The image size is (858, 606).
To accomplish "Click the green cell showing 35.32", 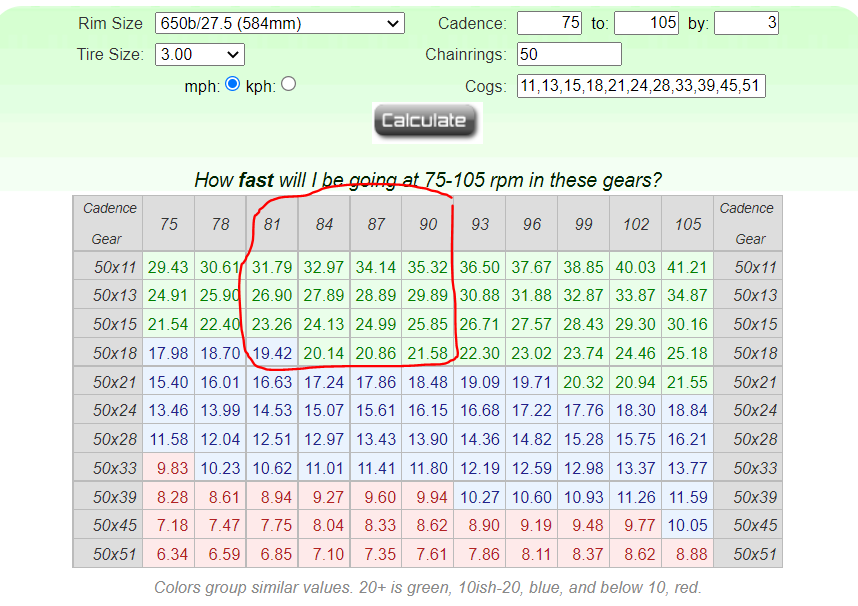I will coord(428,267).
